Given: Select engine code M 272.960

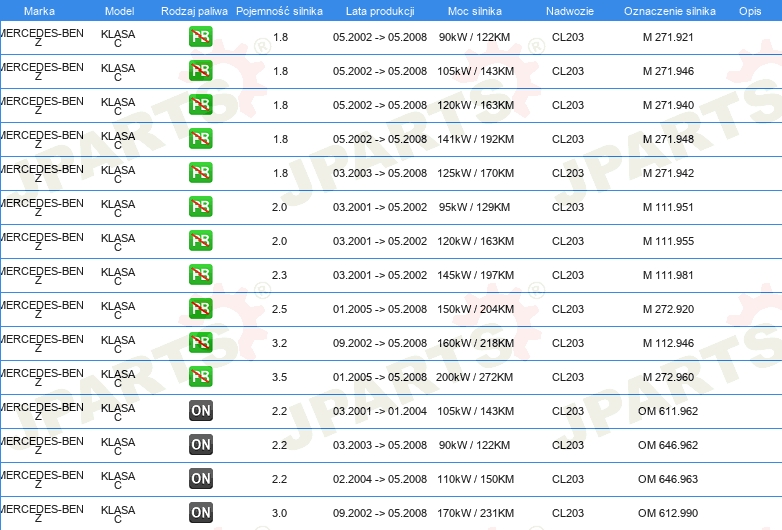Looking at the screenshot, I should [x=668, y=377].
